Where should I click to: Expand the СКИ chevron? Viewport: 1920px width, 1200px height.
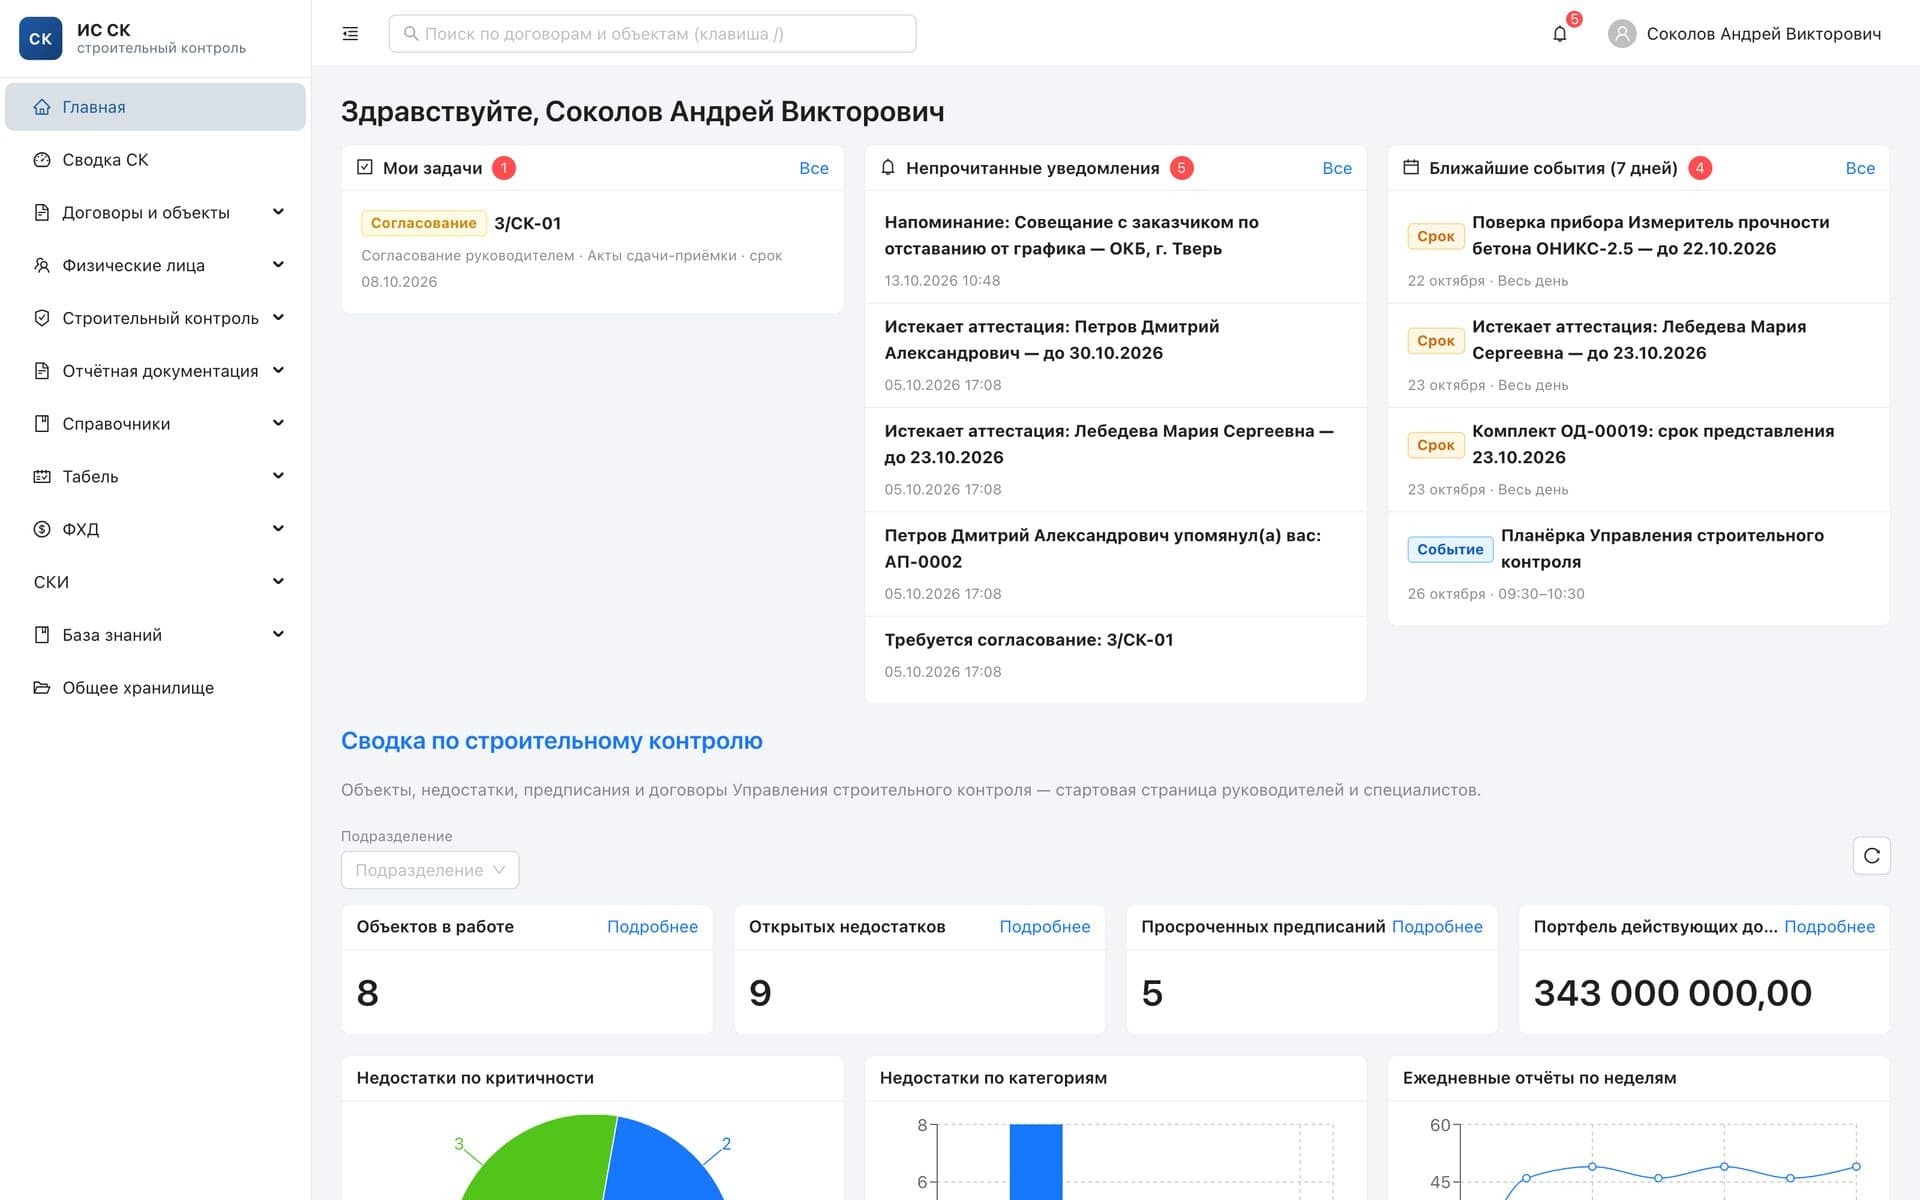(x=278, y=582)
